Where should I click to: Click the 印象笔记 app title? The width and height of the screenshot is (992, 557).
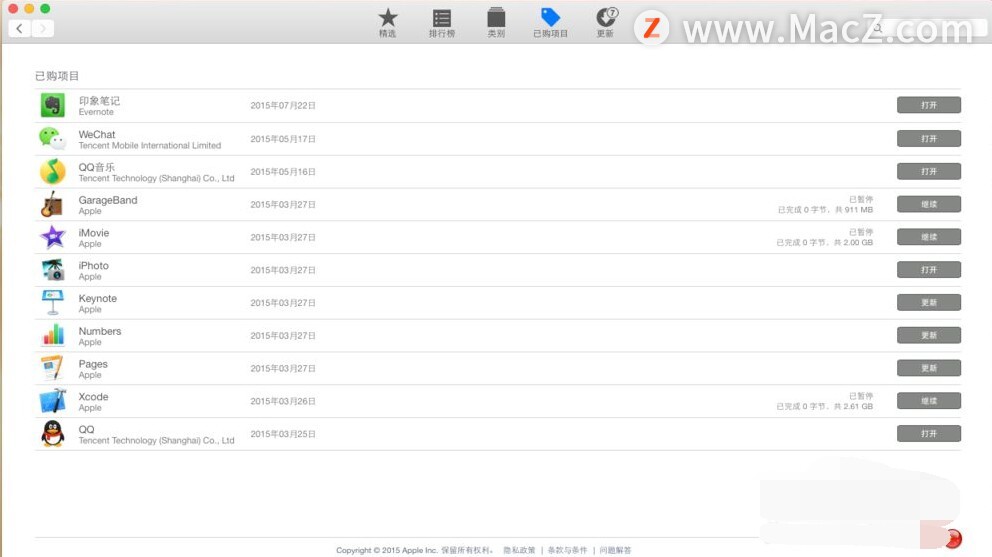pos(99,101)
